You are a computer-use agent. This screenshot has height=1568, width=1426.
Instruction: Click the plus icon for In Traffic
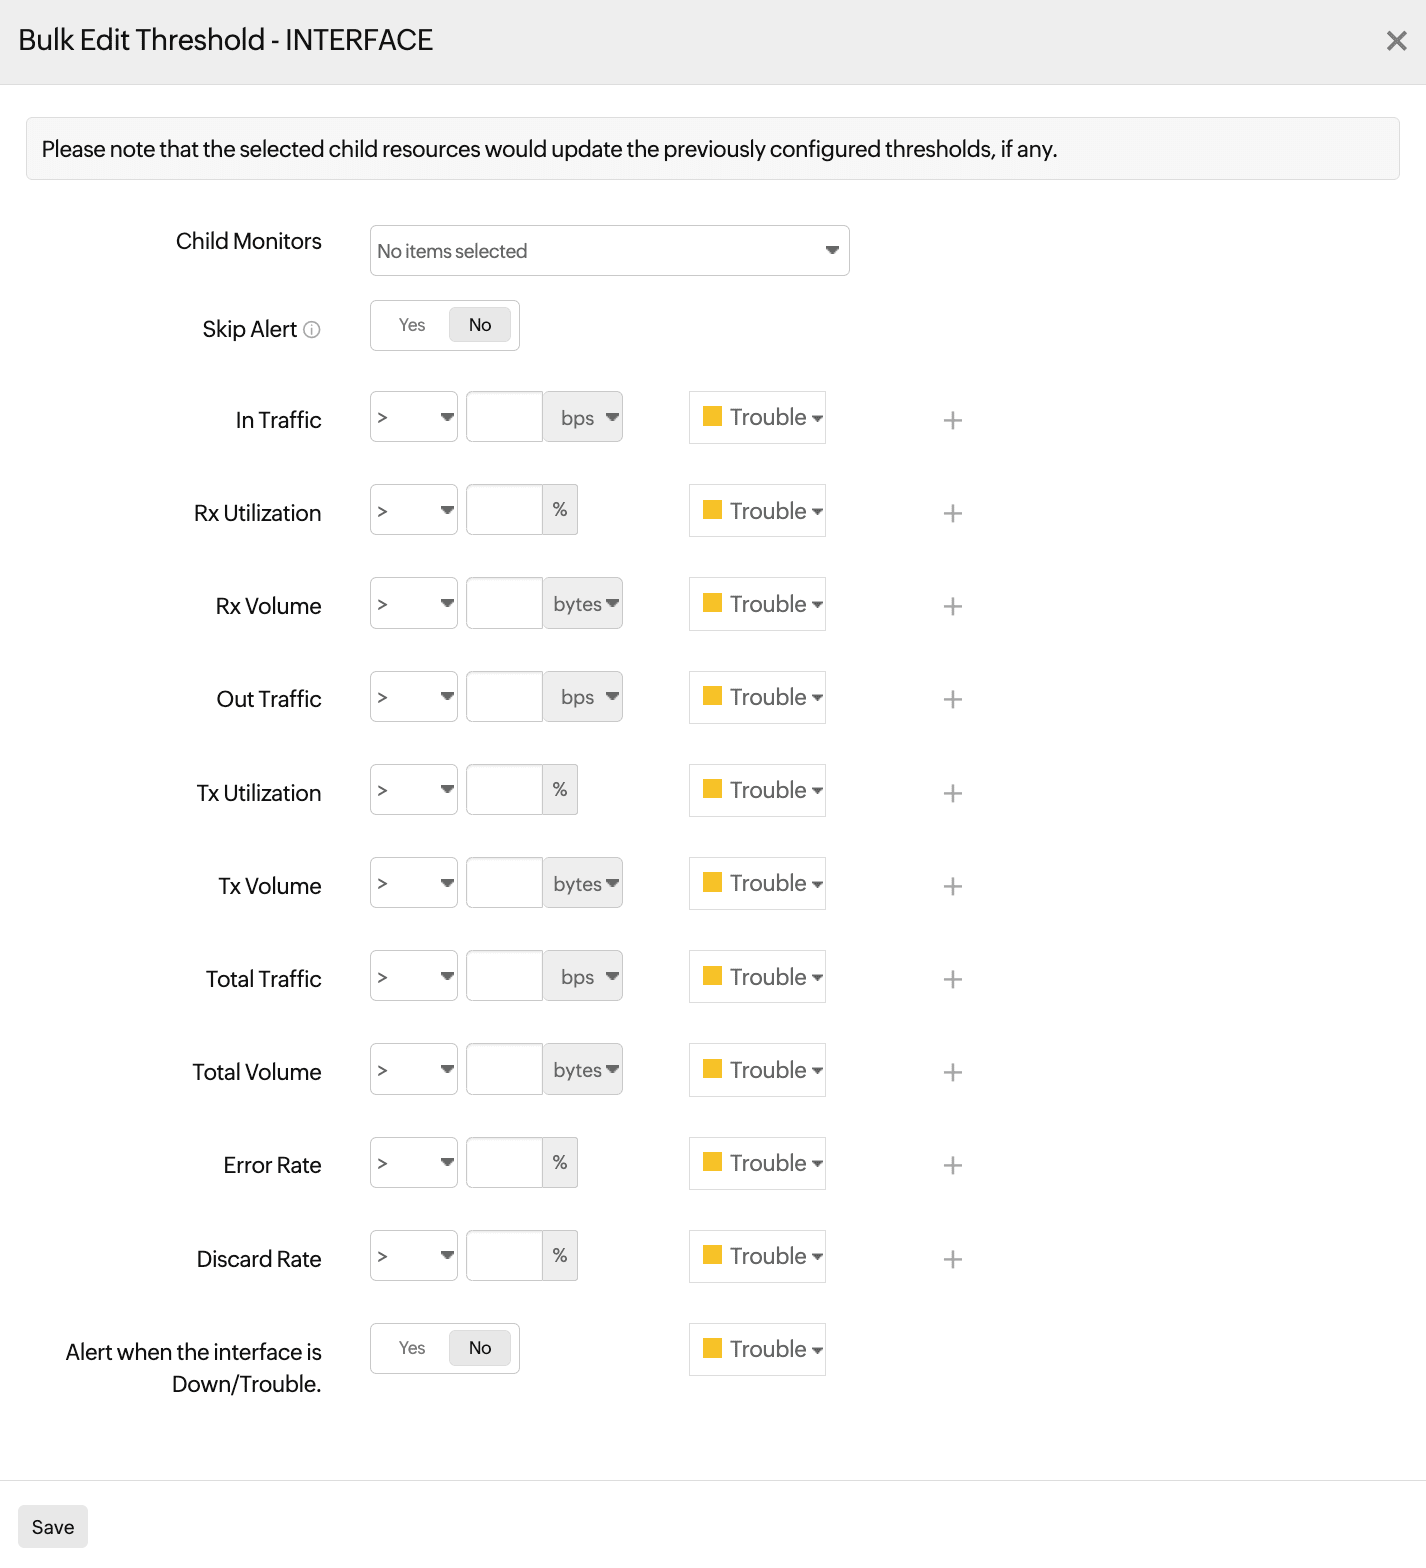[952, 420]
